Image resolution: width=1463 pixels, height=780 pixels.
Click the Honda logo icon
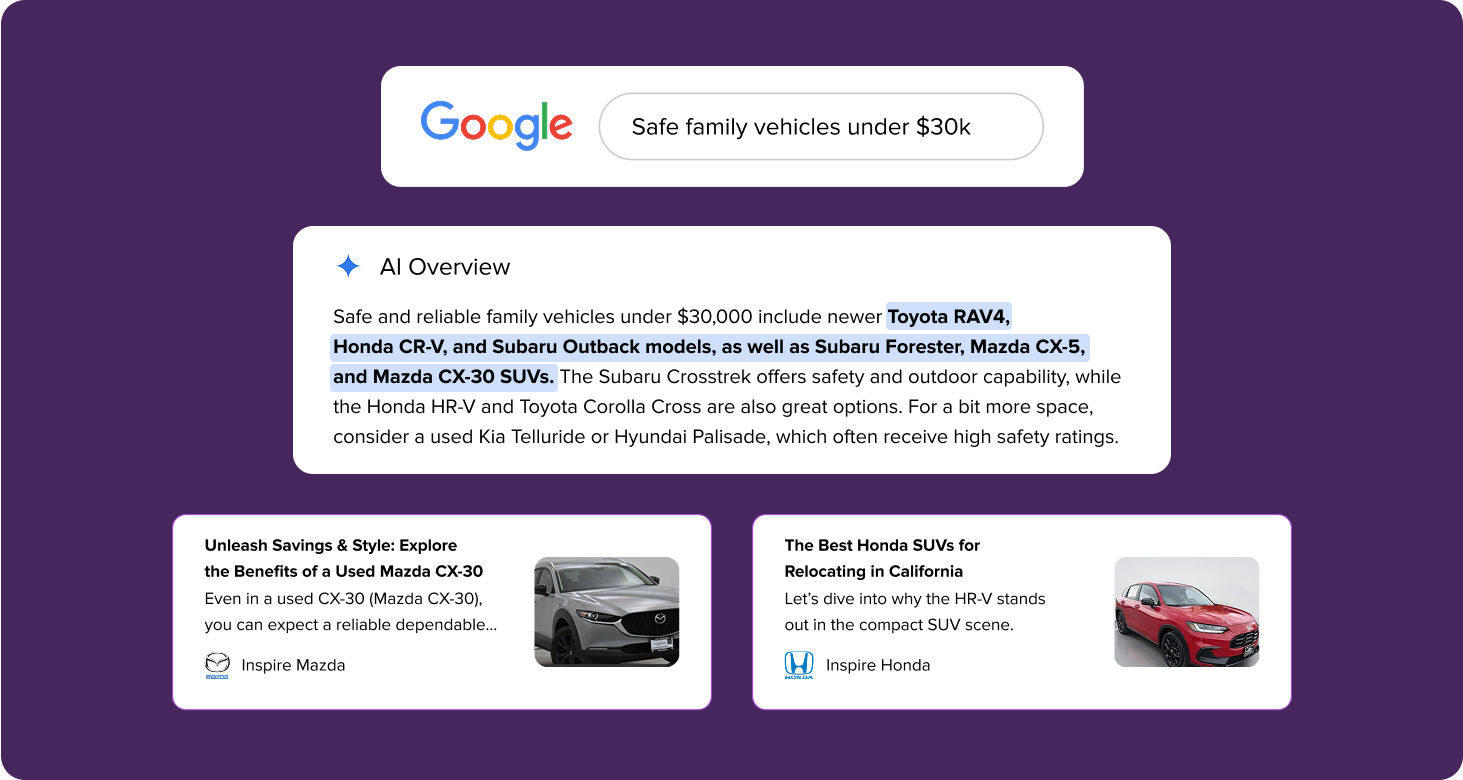799,665
